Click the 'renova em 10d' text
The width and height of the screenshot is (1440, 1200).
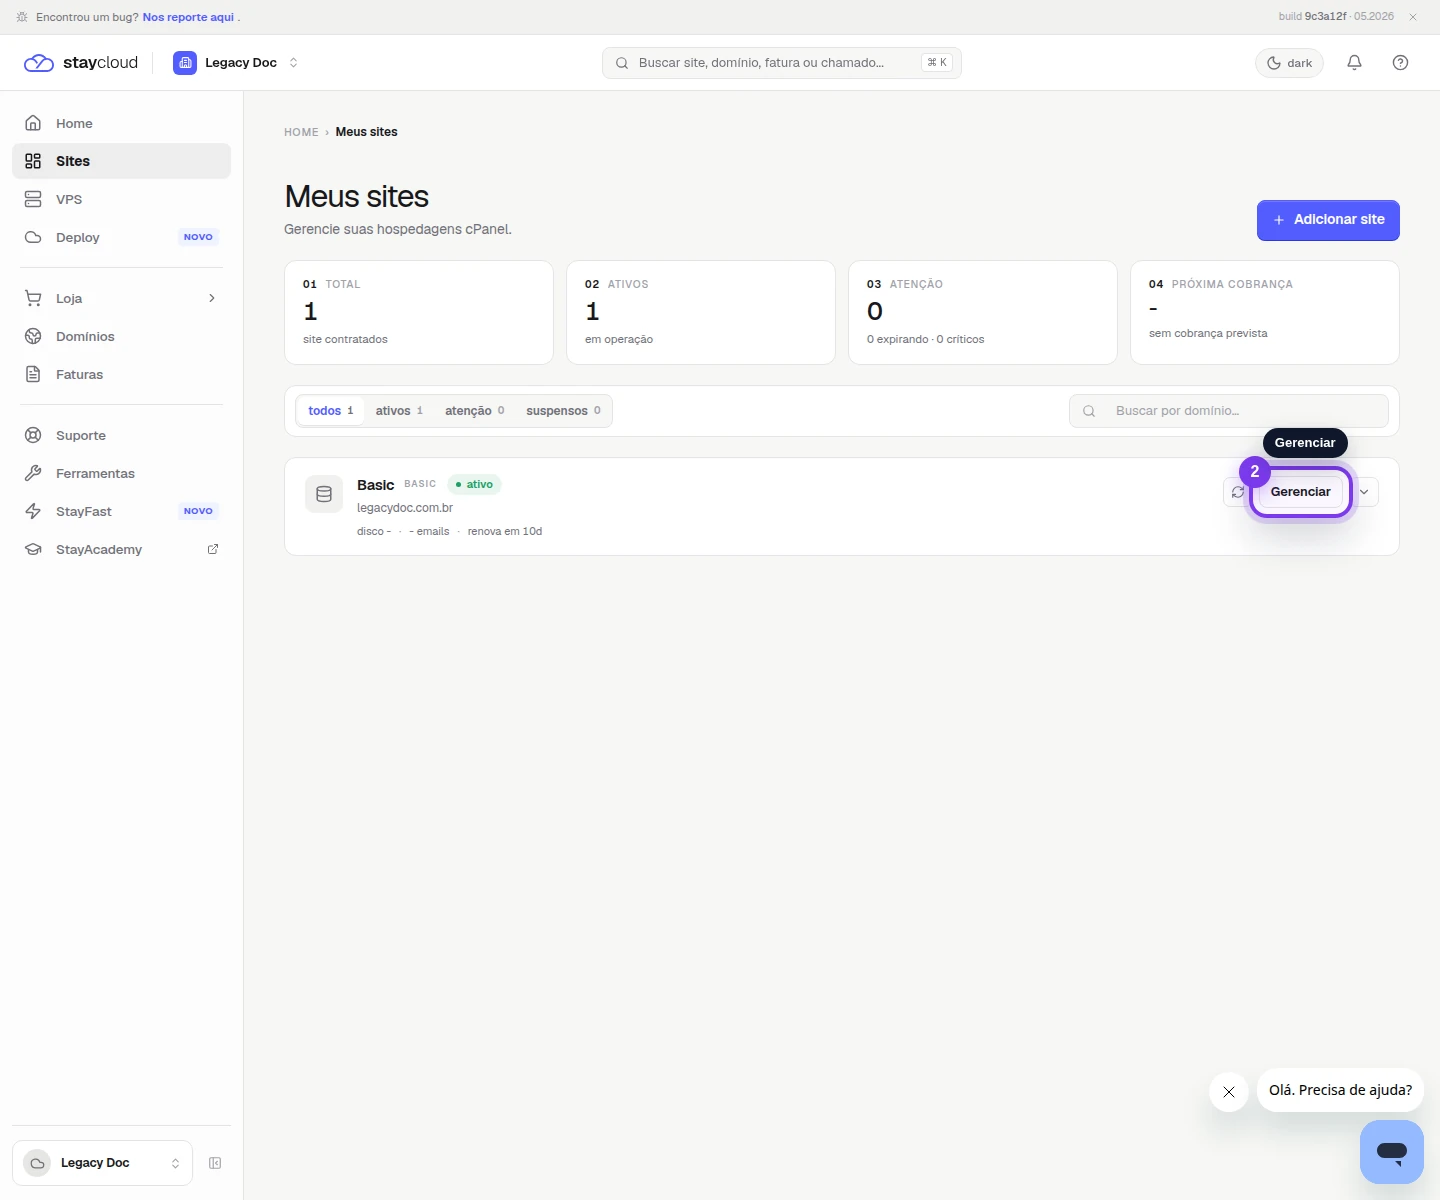click(x=505, y=531)
